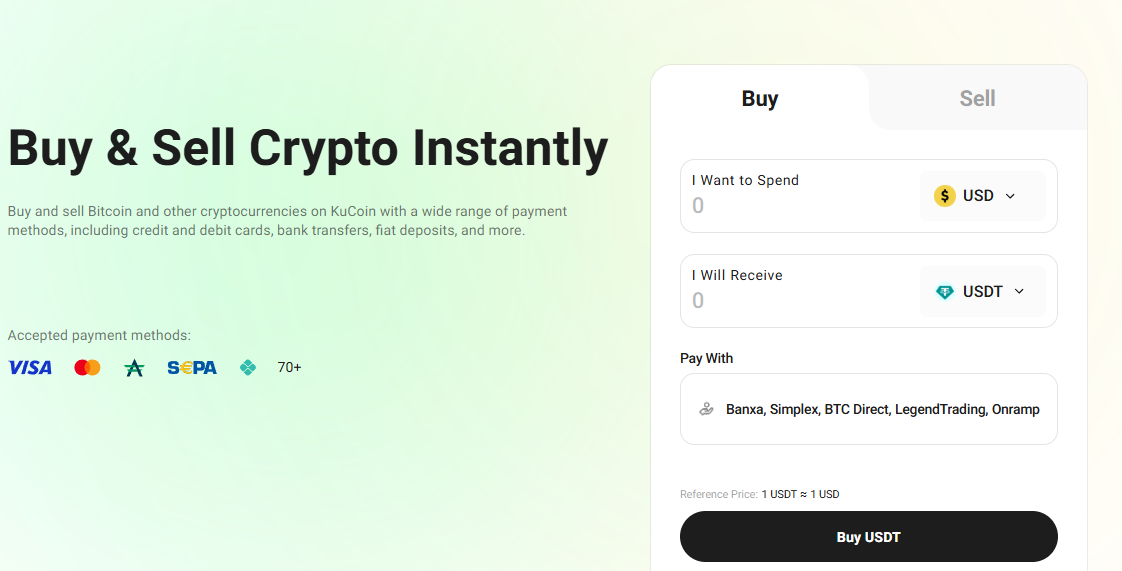
Task: Click the green star payment icon
Action: [x=134, y=368]
